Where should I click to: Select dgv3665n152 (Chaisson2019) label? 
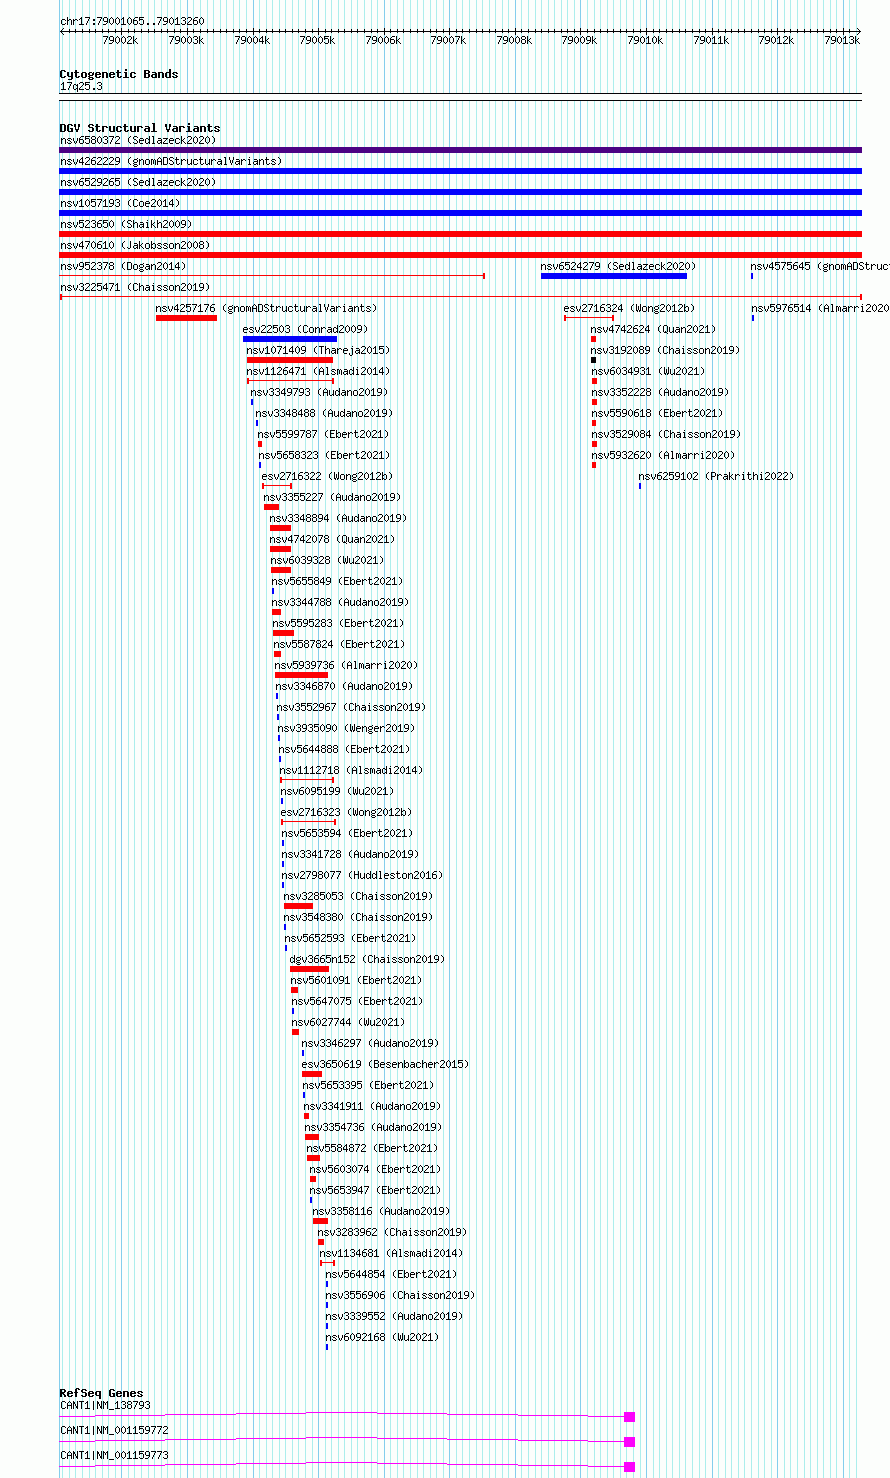click(x=367, y=959)
